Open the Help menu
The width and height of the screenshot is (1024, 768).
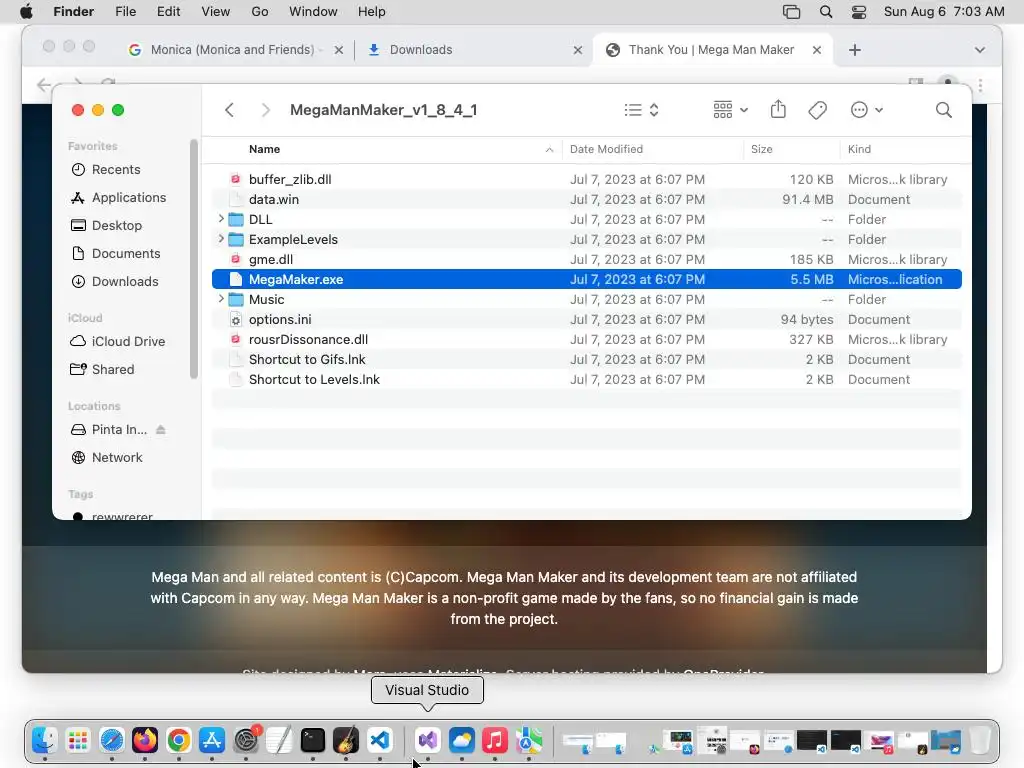point(372,12)
